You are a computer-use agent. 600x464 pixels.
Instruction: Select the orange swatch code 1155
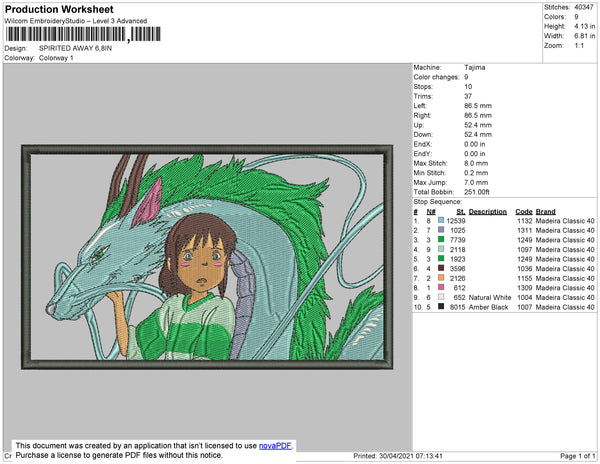coord(441,278)
